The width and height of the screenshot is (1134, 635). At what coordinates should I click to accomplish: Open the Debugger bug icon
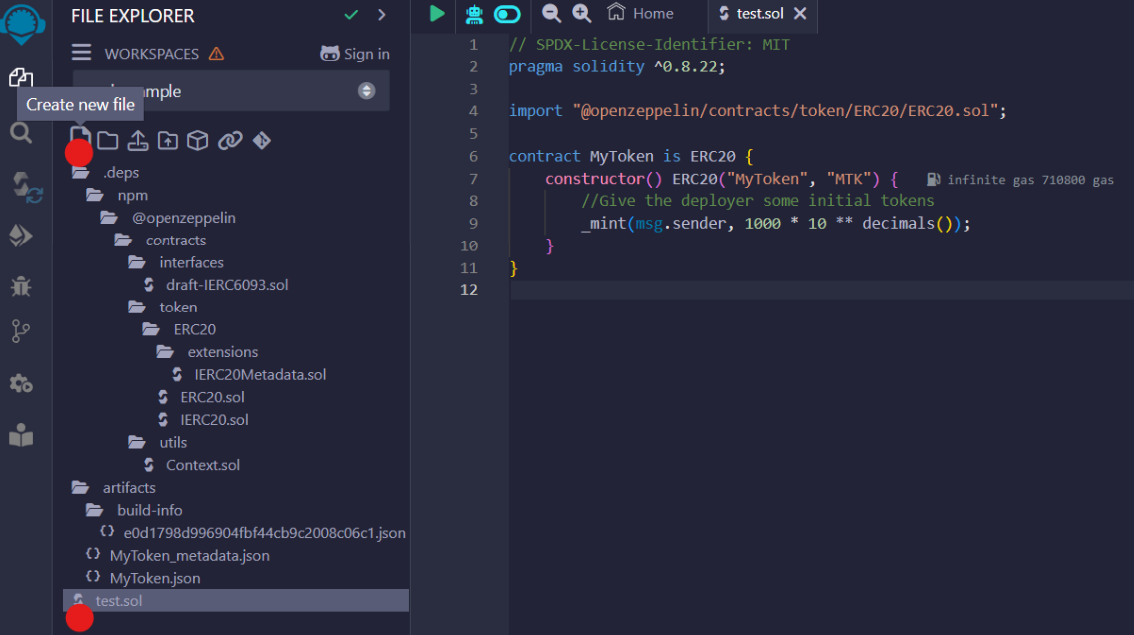coord(21,286)
